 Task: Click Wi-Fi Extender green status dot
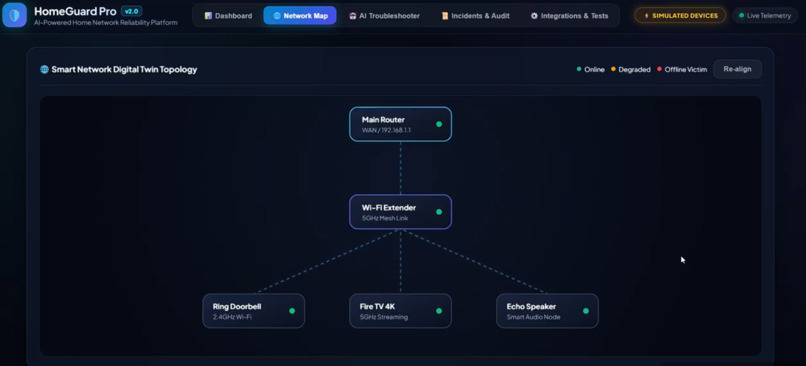point(439,212)
